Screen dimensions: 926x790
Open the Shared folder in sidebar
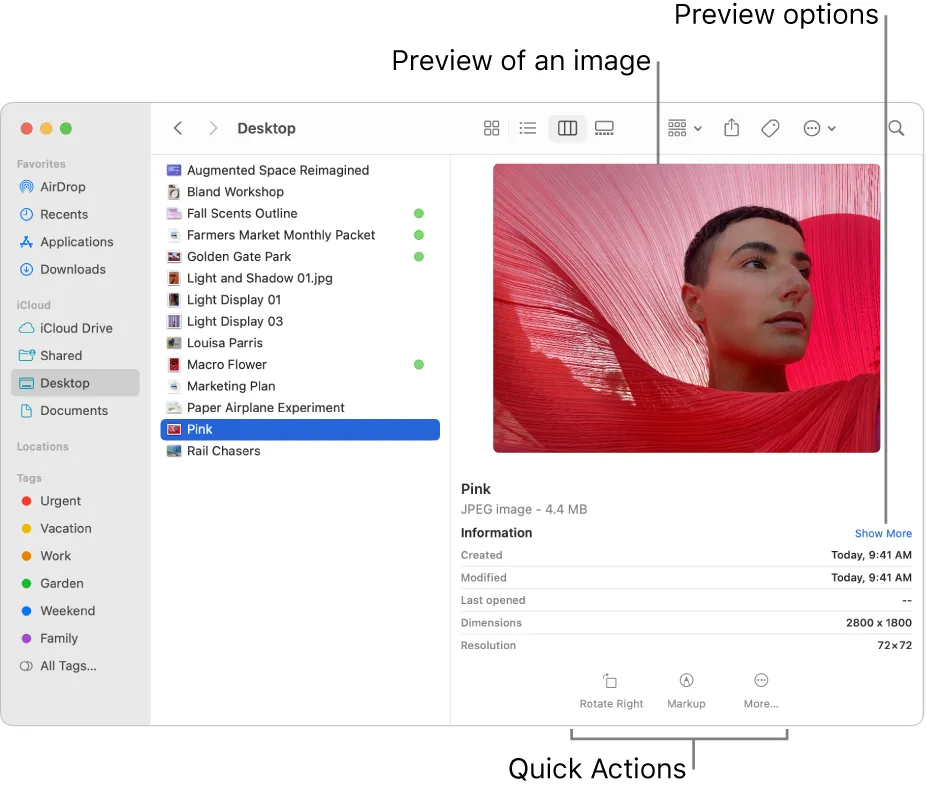tap(76, 355)
